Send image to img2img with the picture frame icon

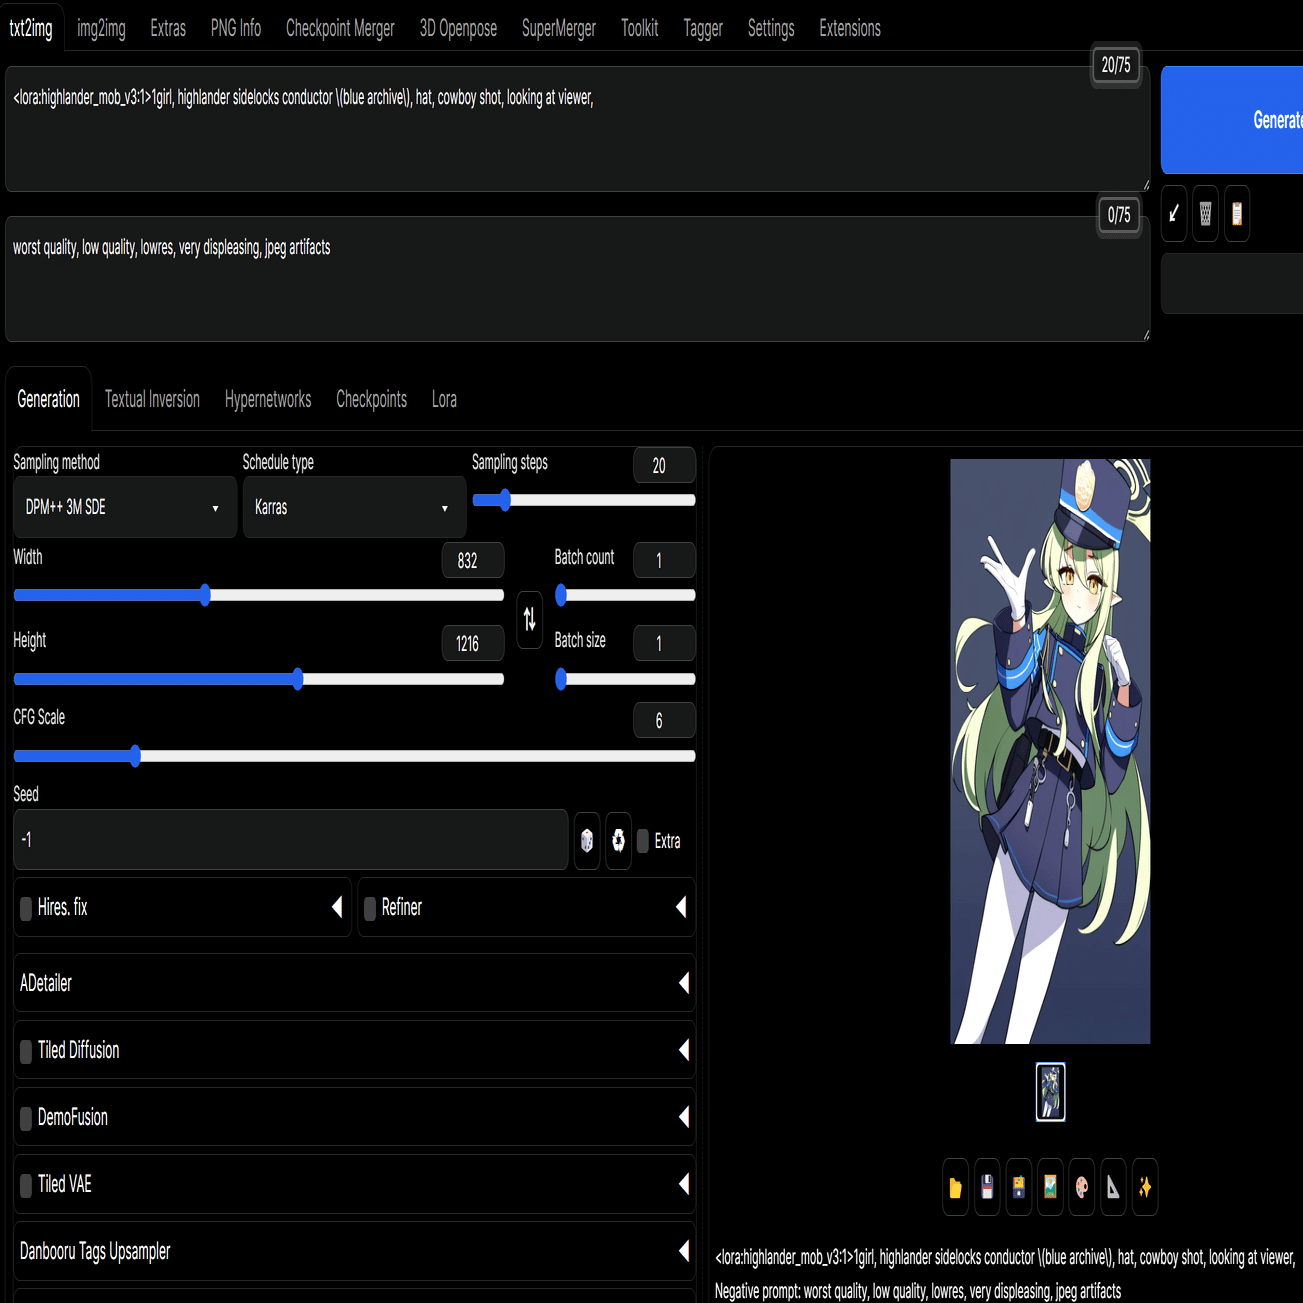1050,1187
